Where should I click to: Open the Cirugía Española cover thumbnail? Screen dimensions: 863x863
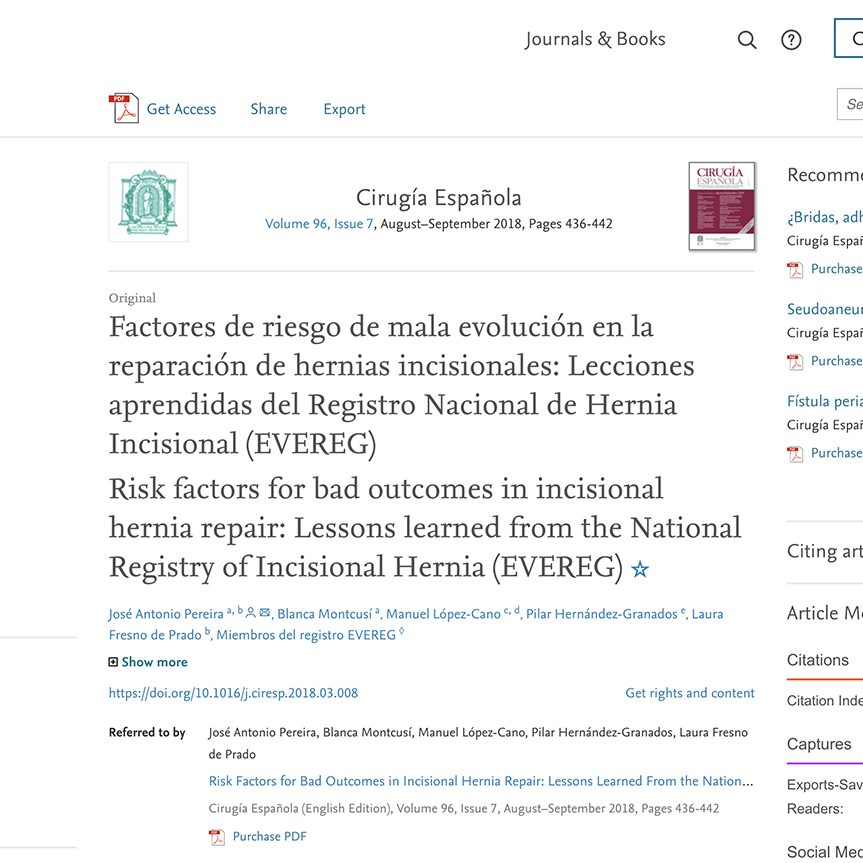click(x=722, y=206)
